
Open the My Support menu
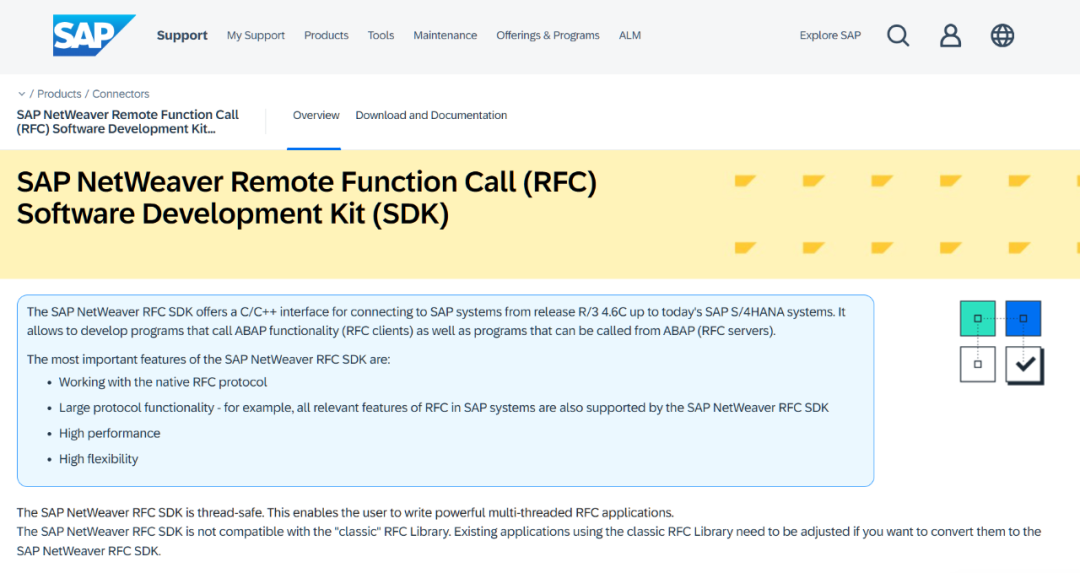(256, 35)
